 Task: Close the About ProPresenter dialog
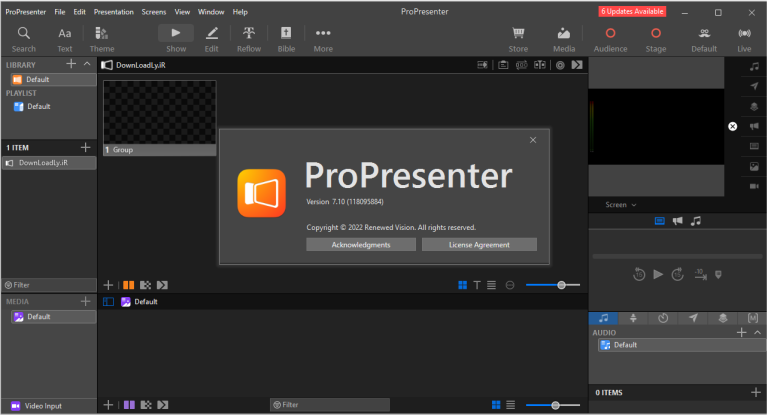533,140
